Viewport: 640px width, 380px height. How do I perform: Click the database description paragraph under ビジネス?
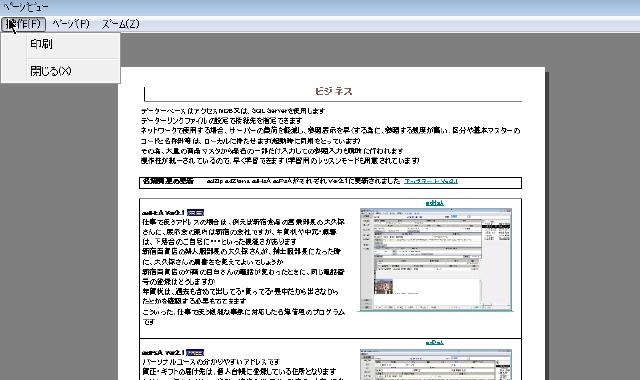point(331,136)
